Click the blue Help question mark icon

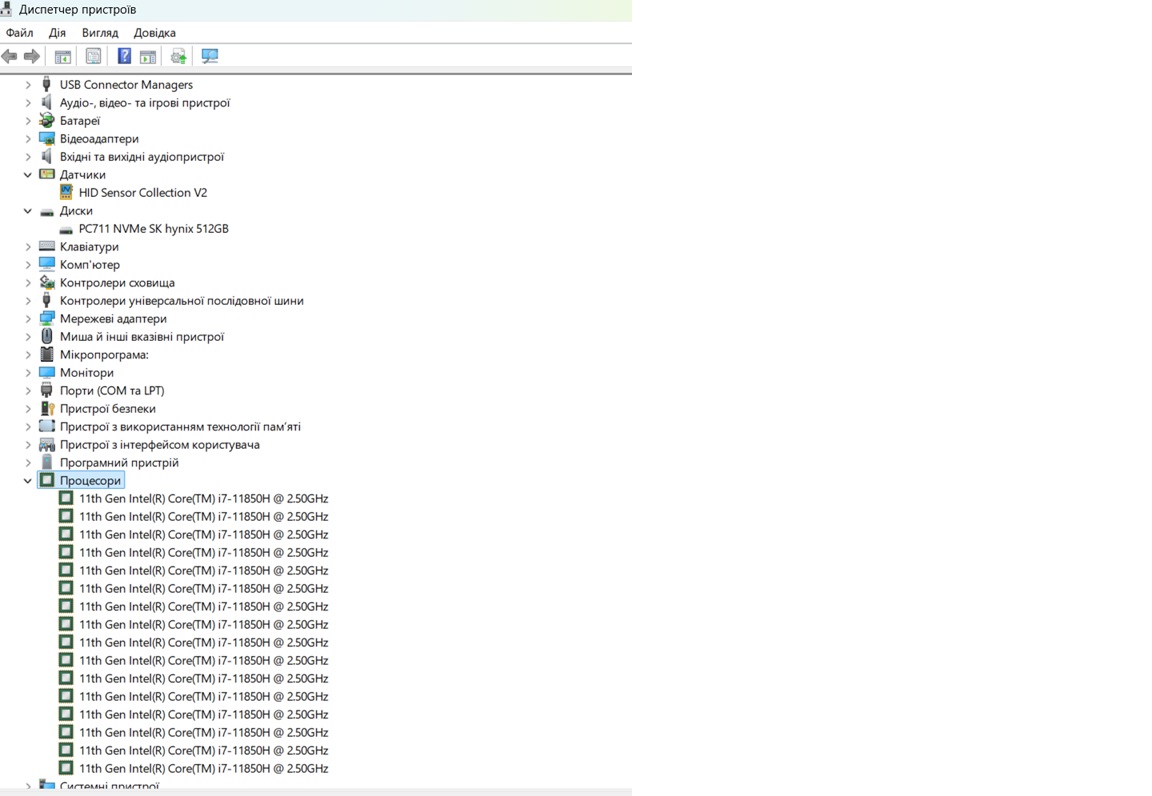(124, 56)
